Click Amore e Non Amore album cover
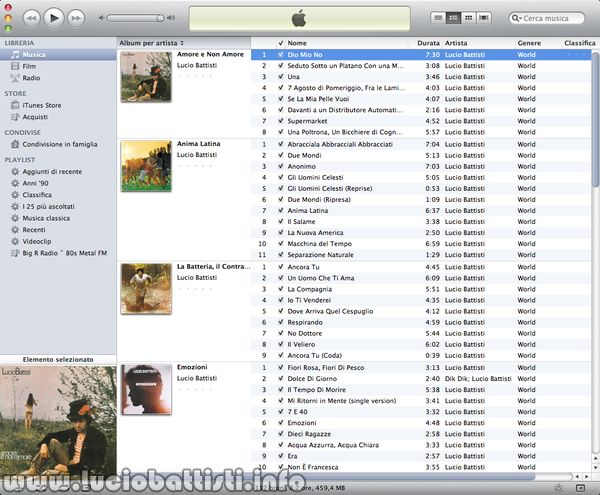600x495 pixels. pos(146,77)
